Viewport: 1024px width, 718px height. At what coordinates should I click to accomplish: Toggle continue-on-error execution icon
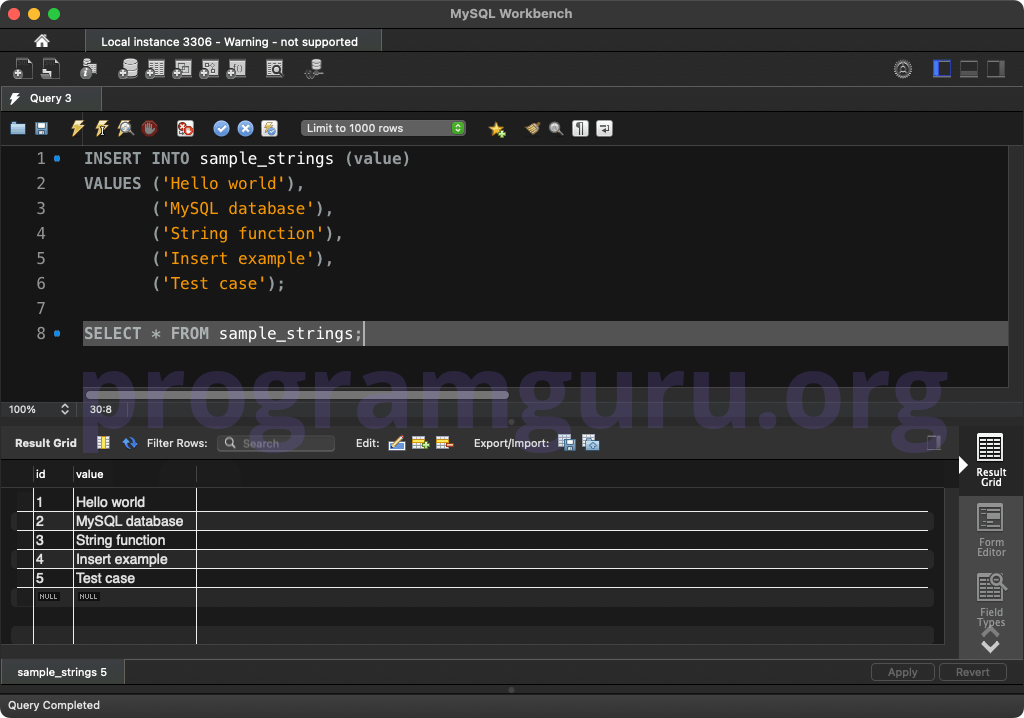coord(185,128)
